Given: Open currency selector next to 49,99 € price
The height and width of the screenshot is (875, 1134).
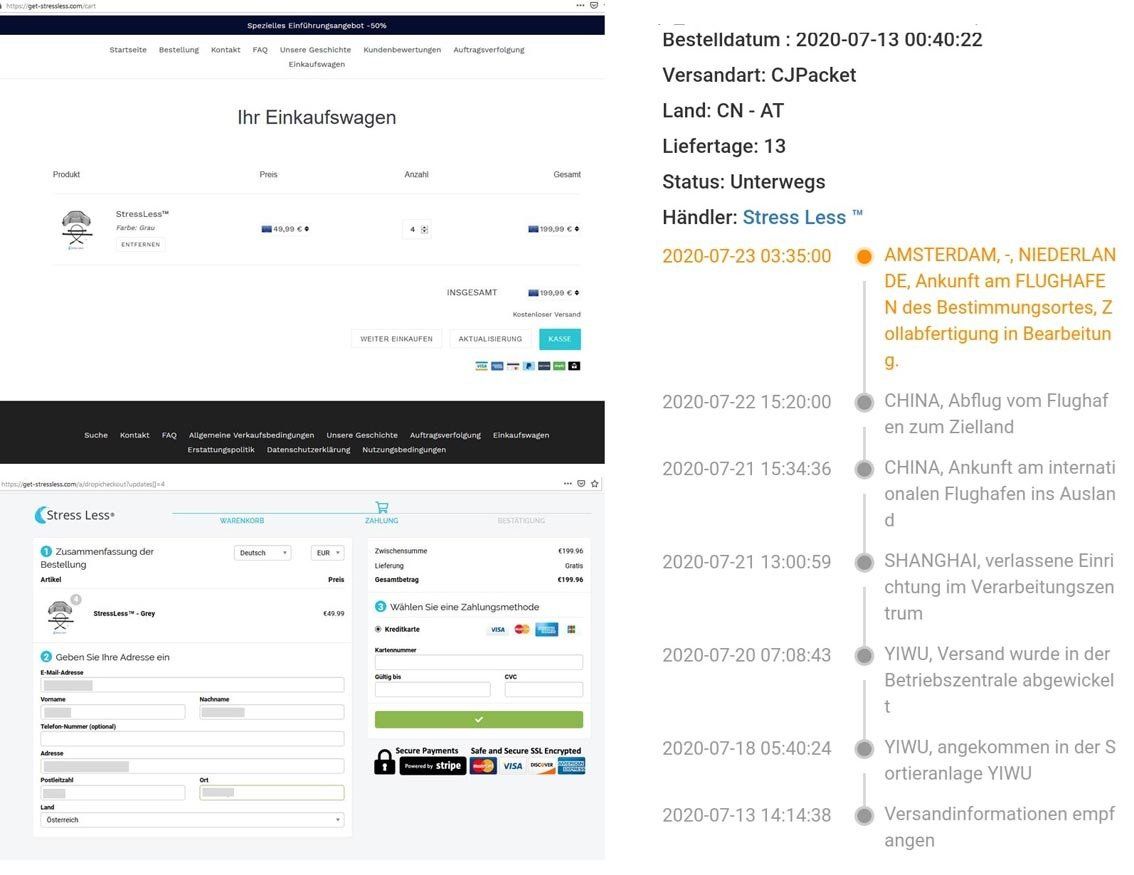Looking at the screenshot, I should pyautogui.click(x=307, y=229).
